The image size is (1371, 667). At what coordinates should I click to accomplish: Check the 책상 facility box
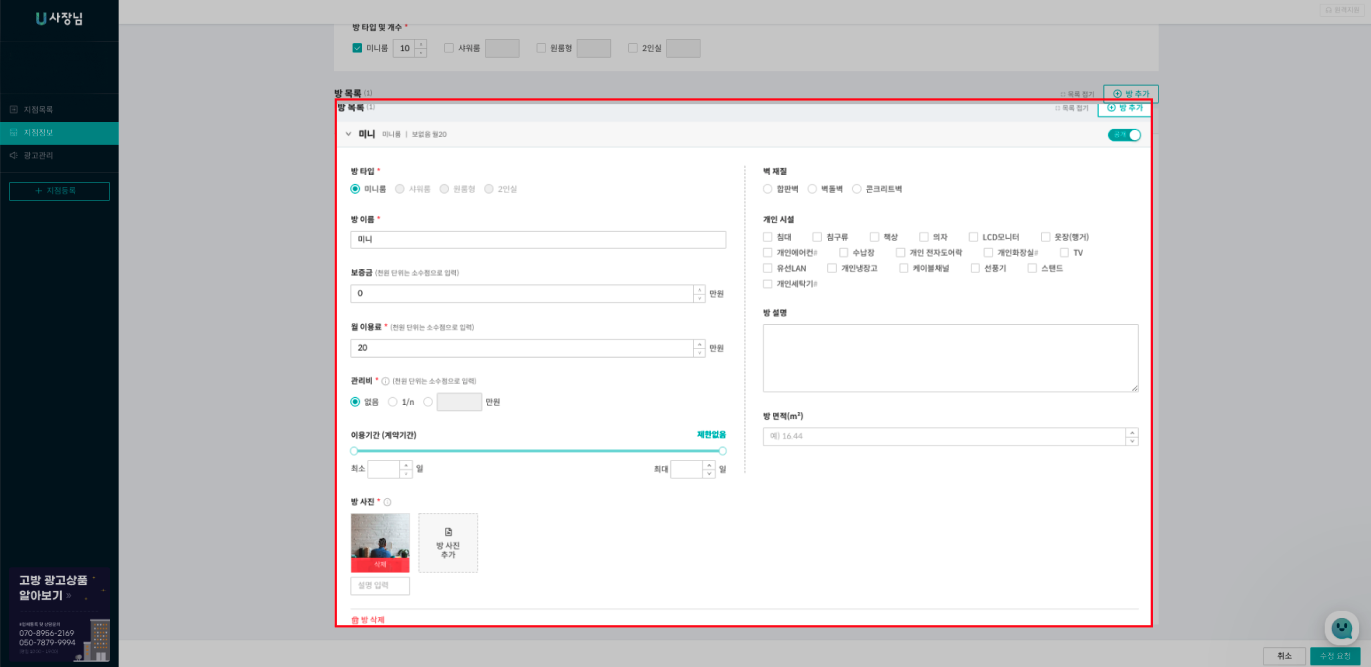[x=875, y=237]
